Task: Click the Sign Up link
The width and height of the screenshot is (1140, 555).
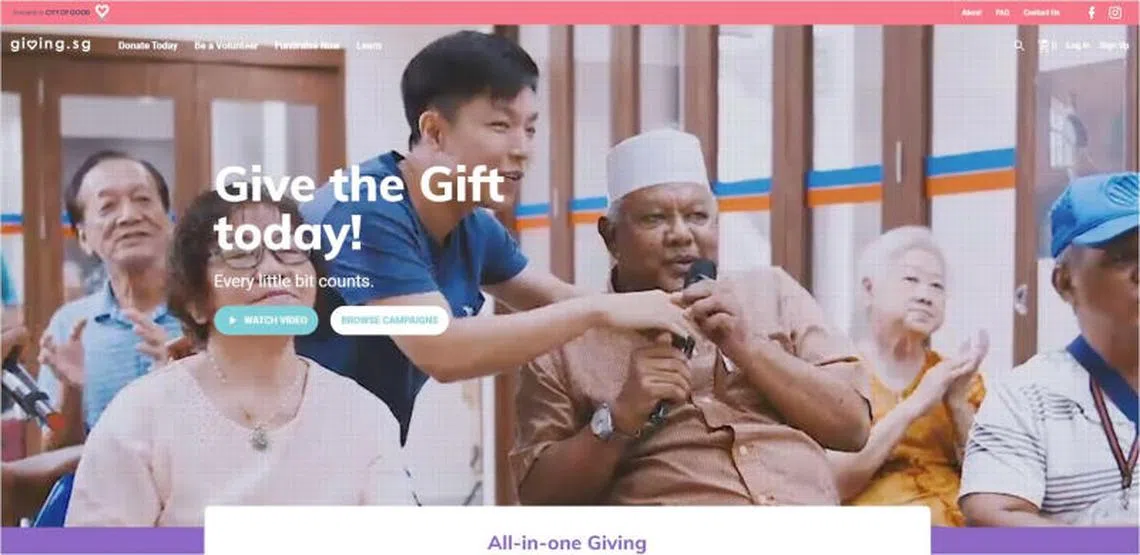Action: click(x=1114, y=45)
